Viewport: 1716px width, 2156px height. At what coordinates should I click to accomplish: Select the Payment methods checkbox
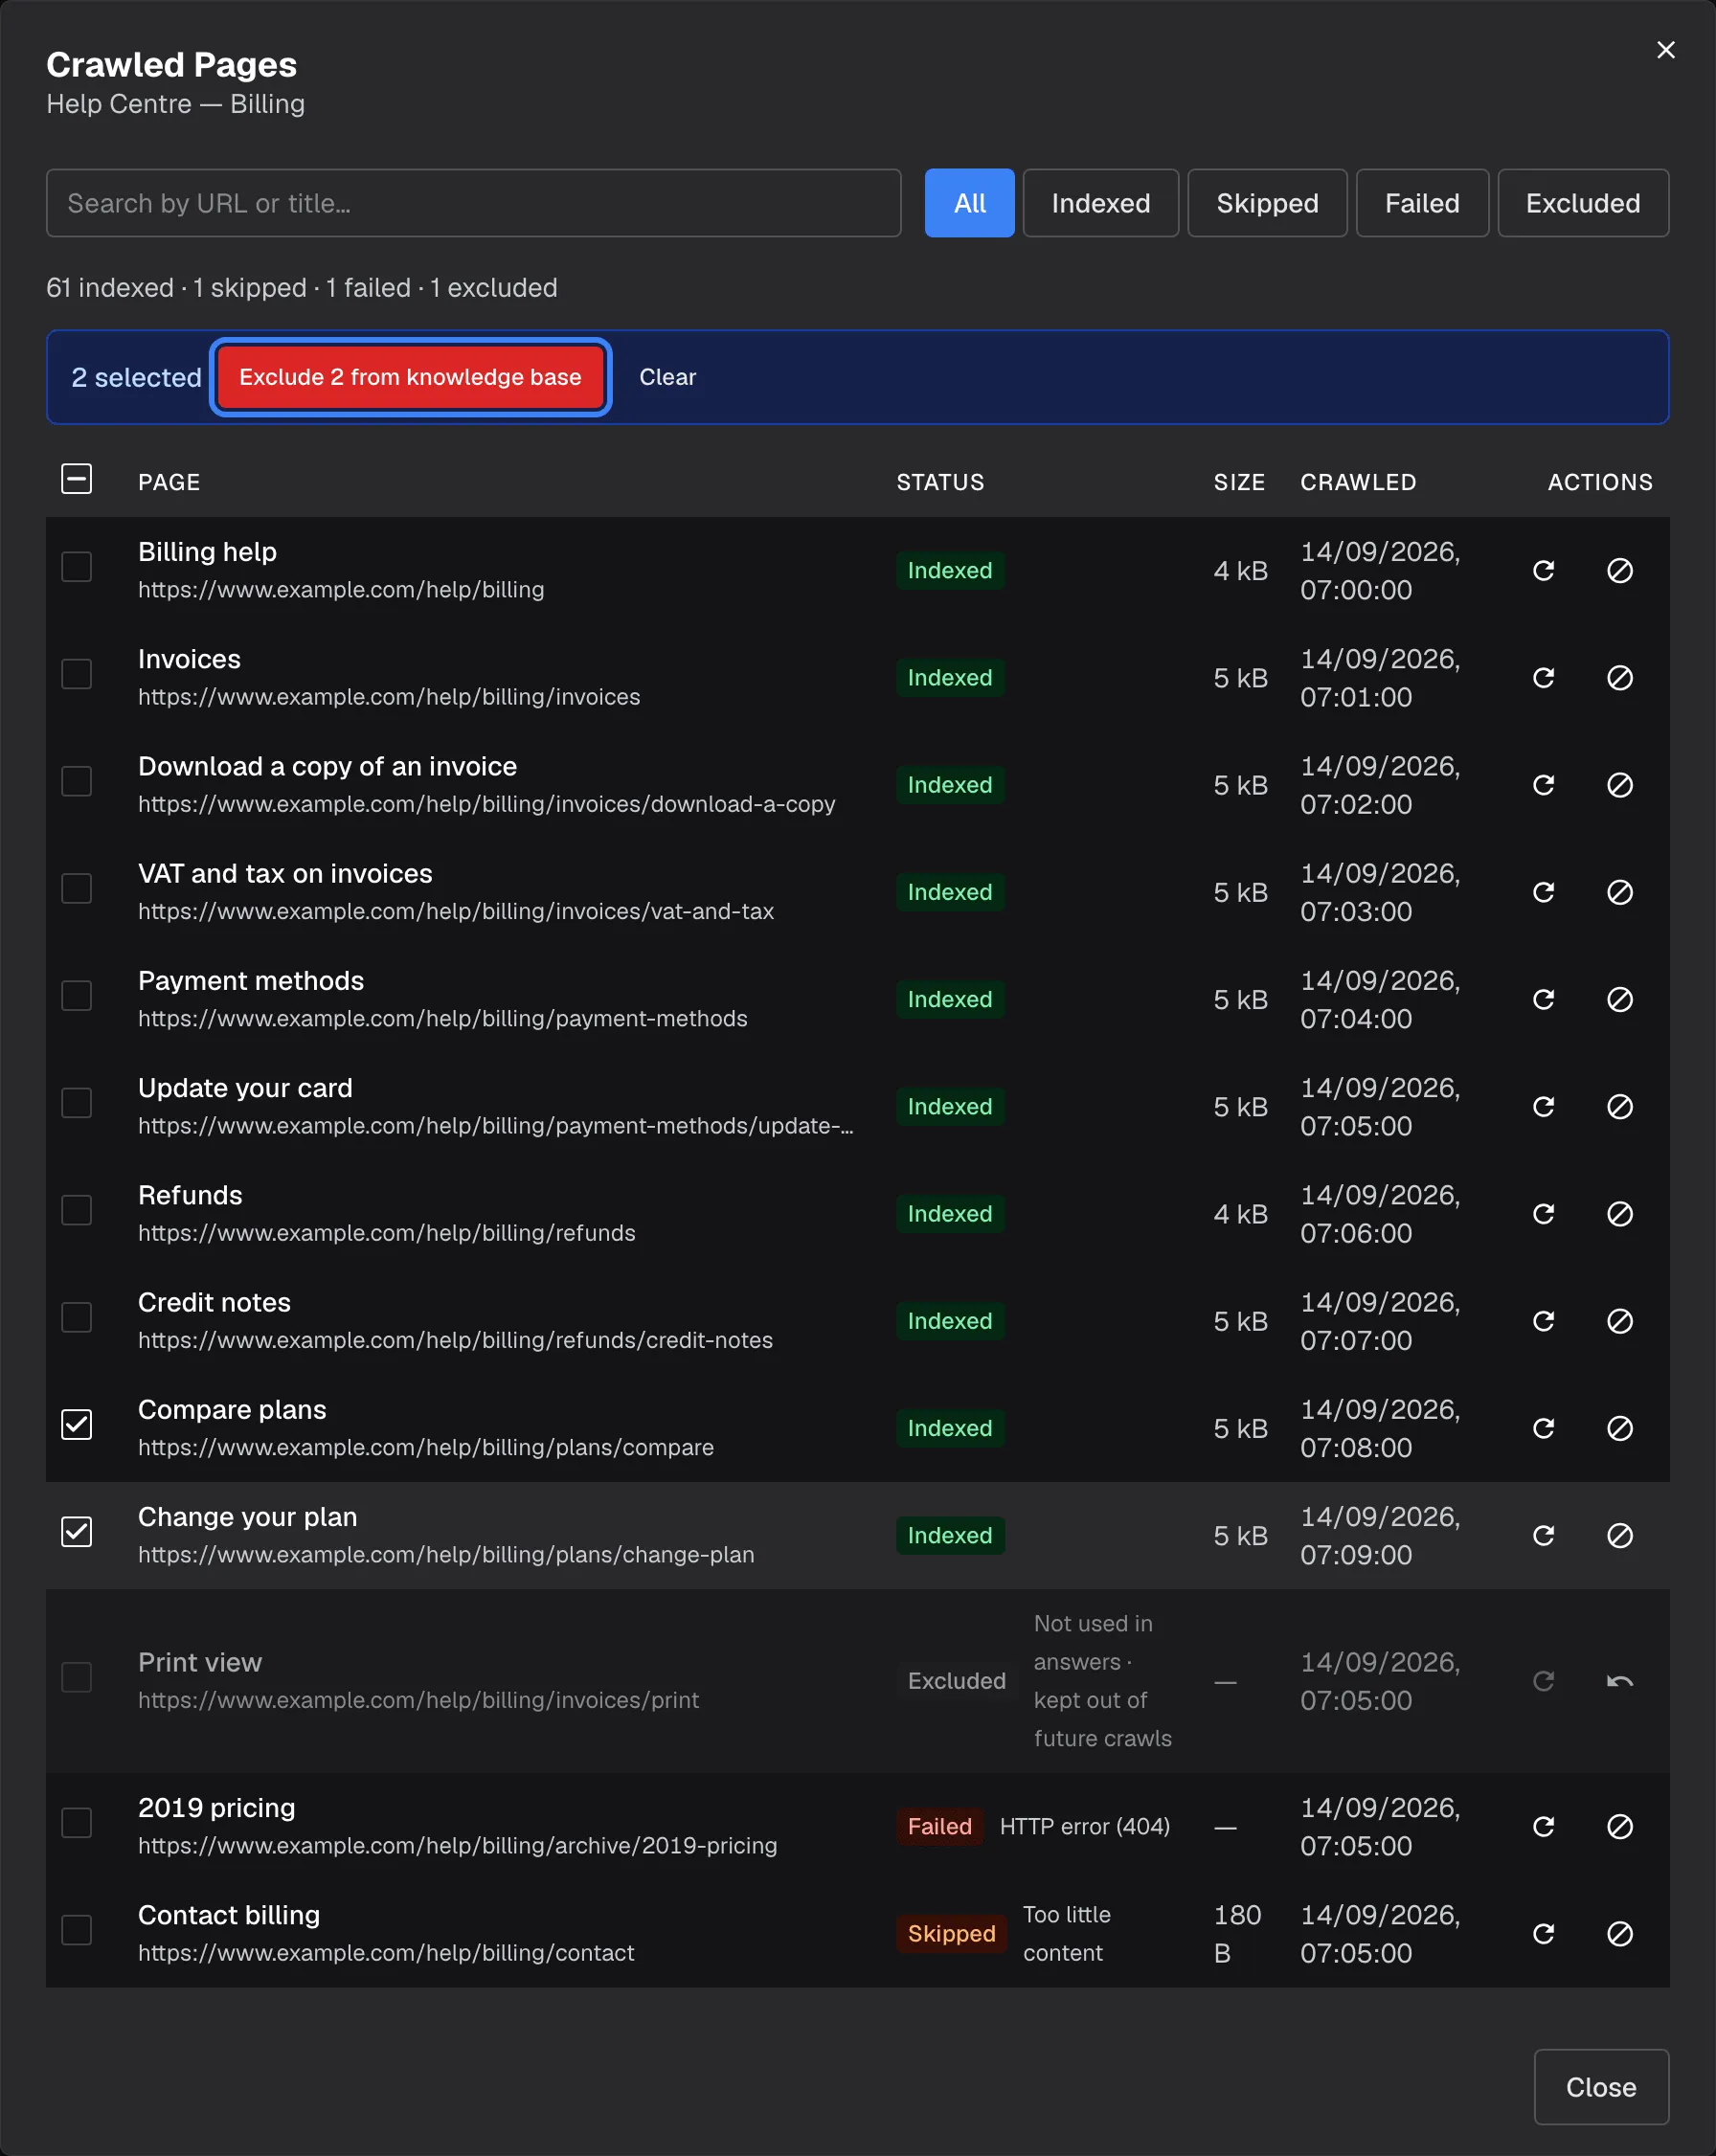tap(77, 995)
